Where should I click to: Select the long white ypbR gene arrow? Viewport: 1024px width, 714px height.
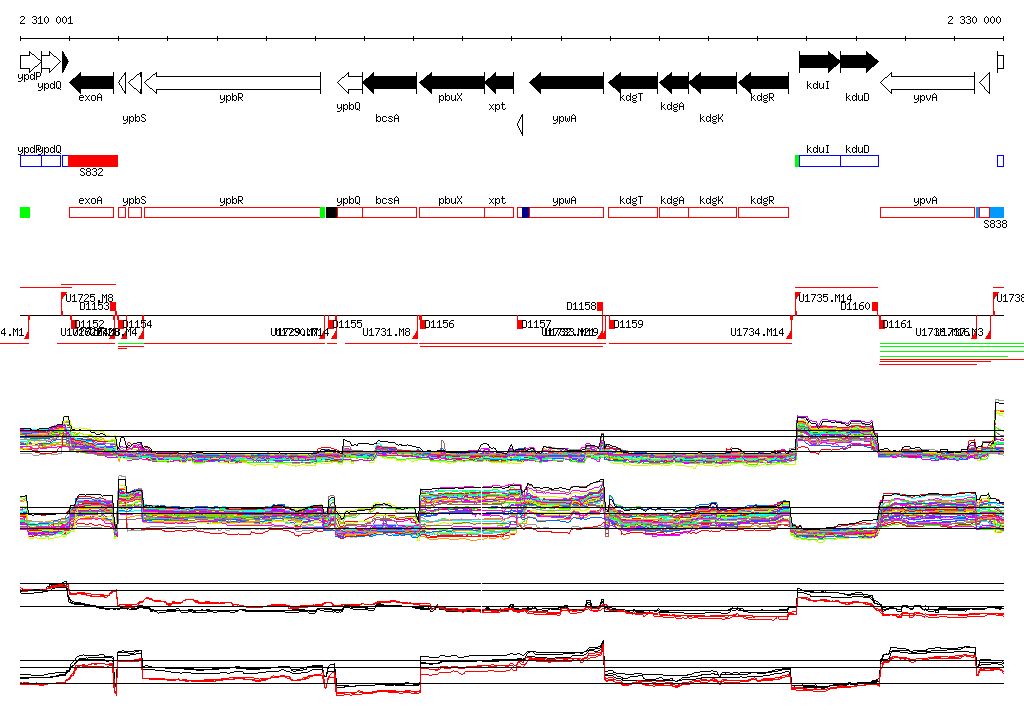tap(232, 83)
